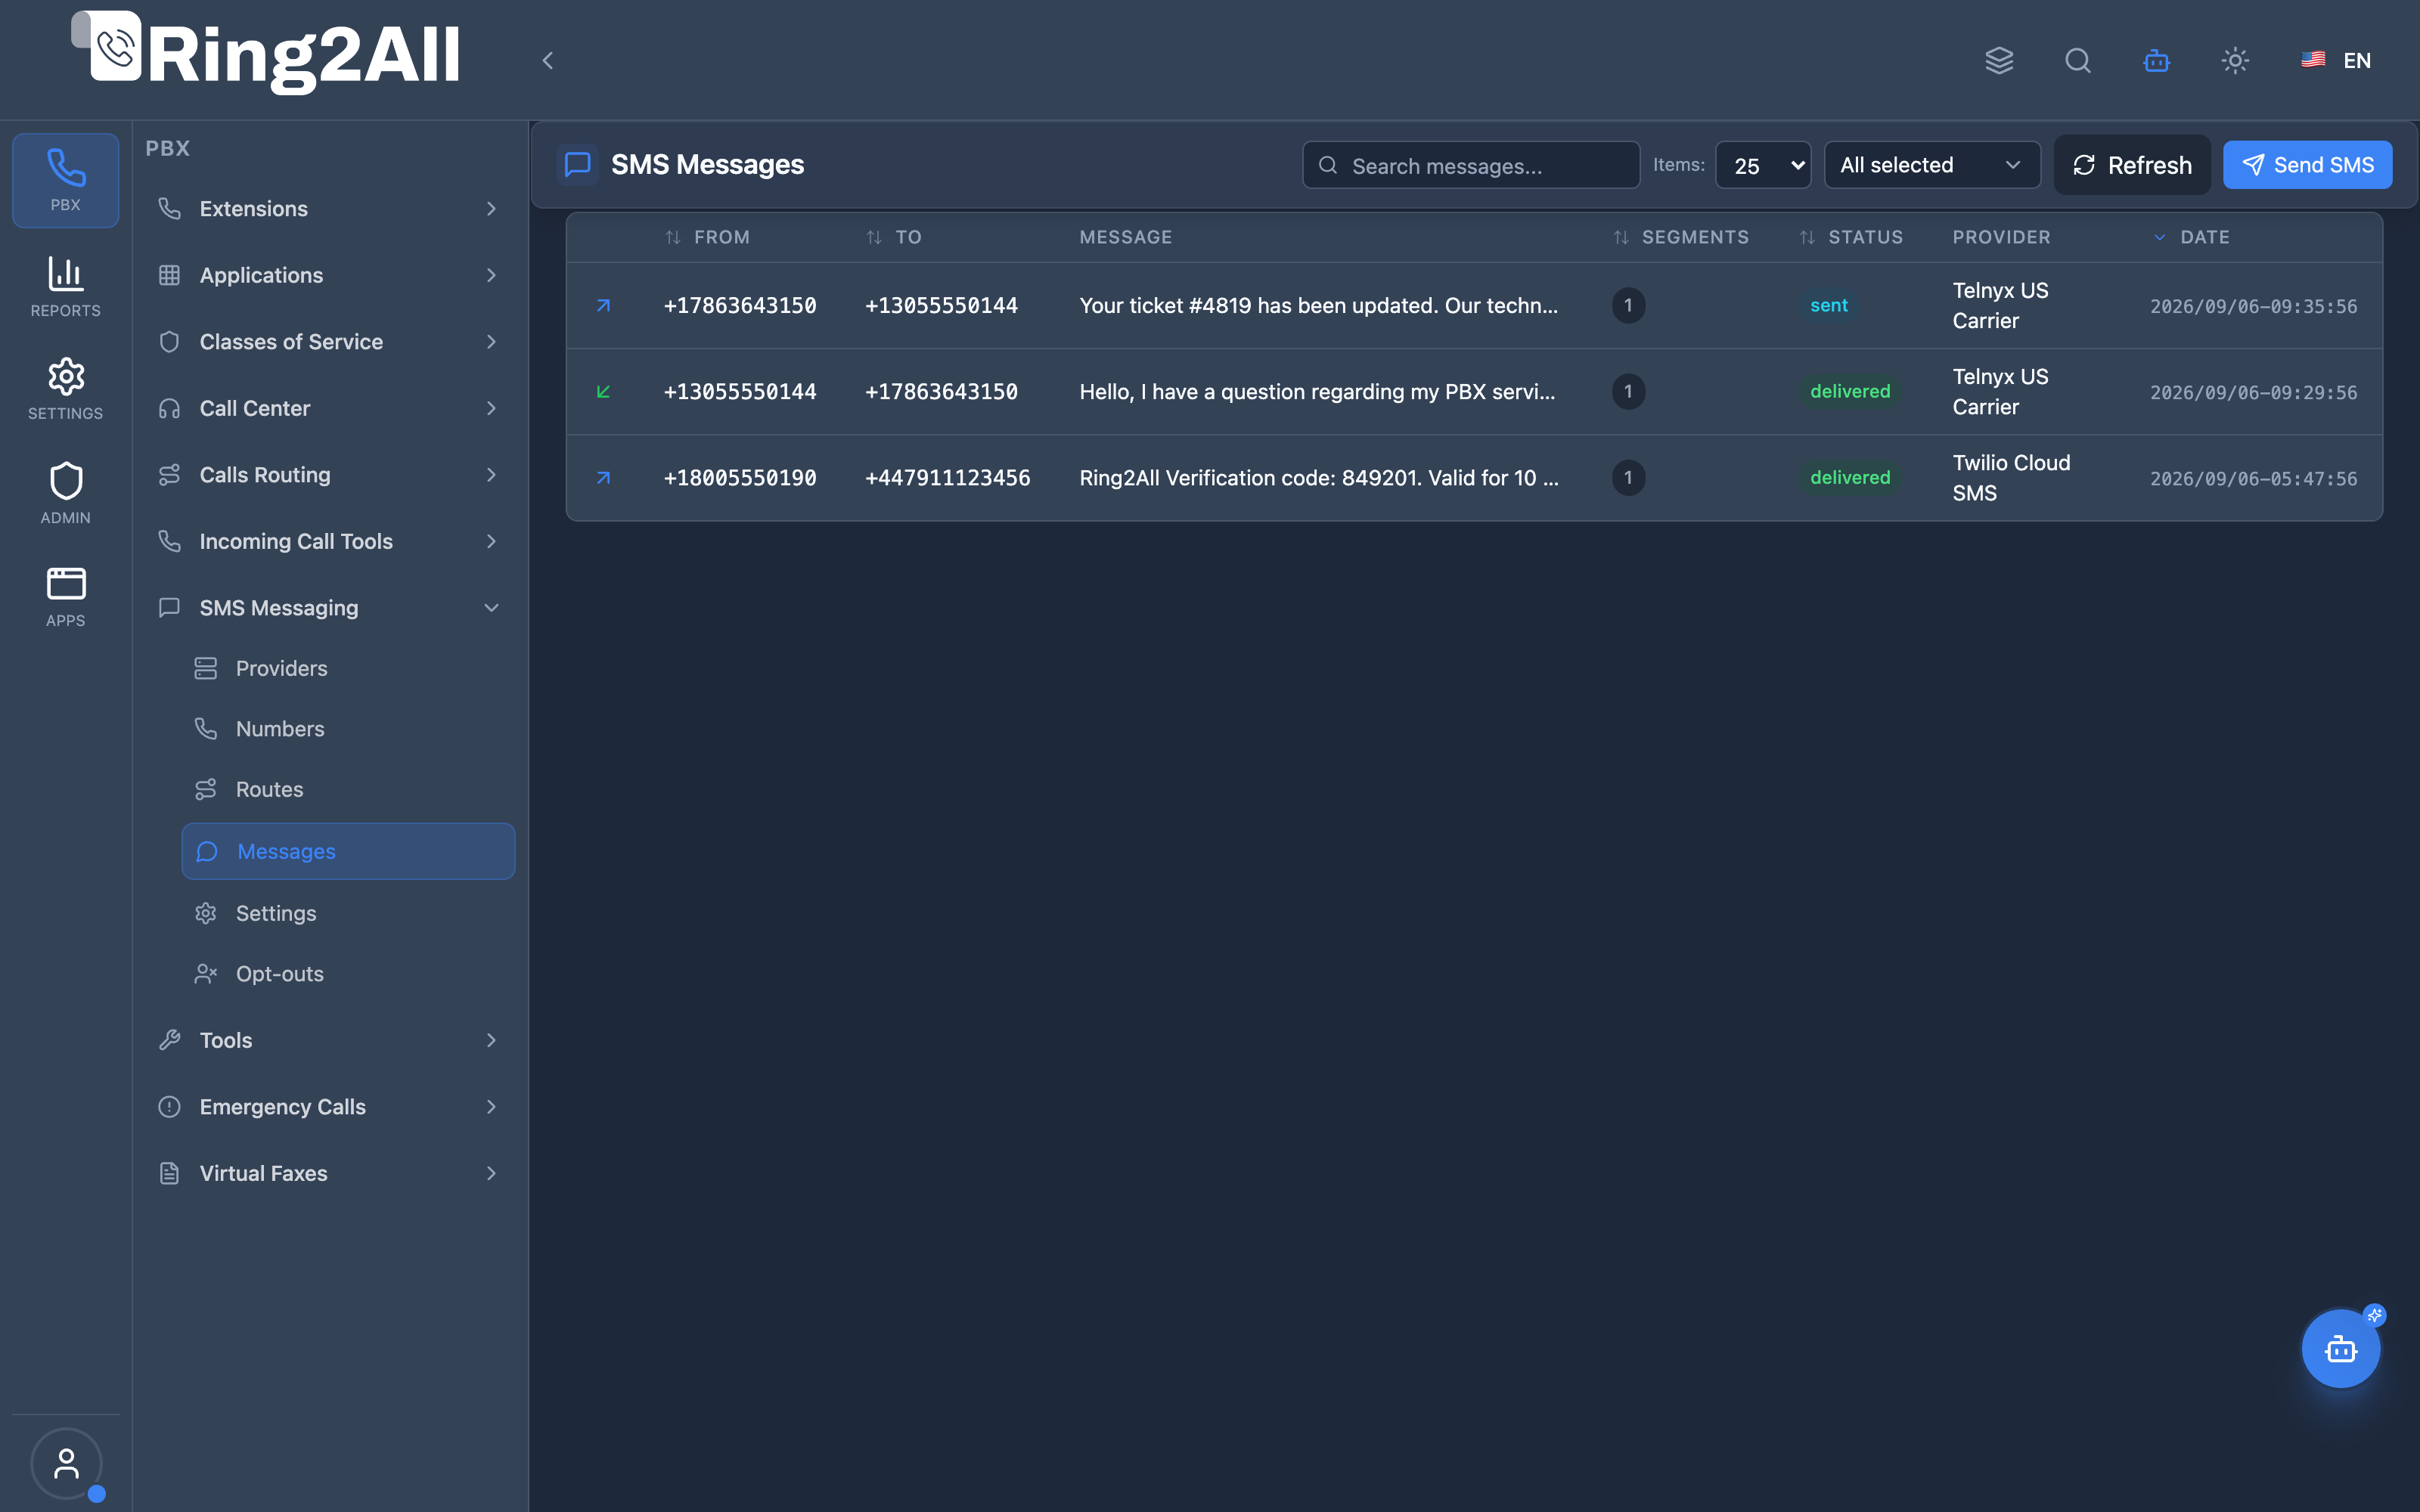Select the PBX section in the rail
2420x1512 pixels.
(x=66, y=180)
